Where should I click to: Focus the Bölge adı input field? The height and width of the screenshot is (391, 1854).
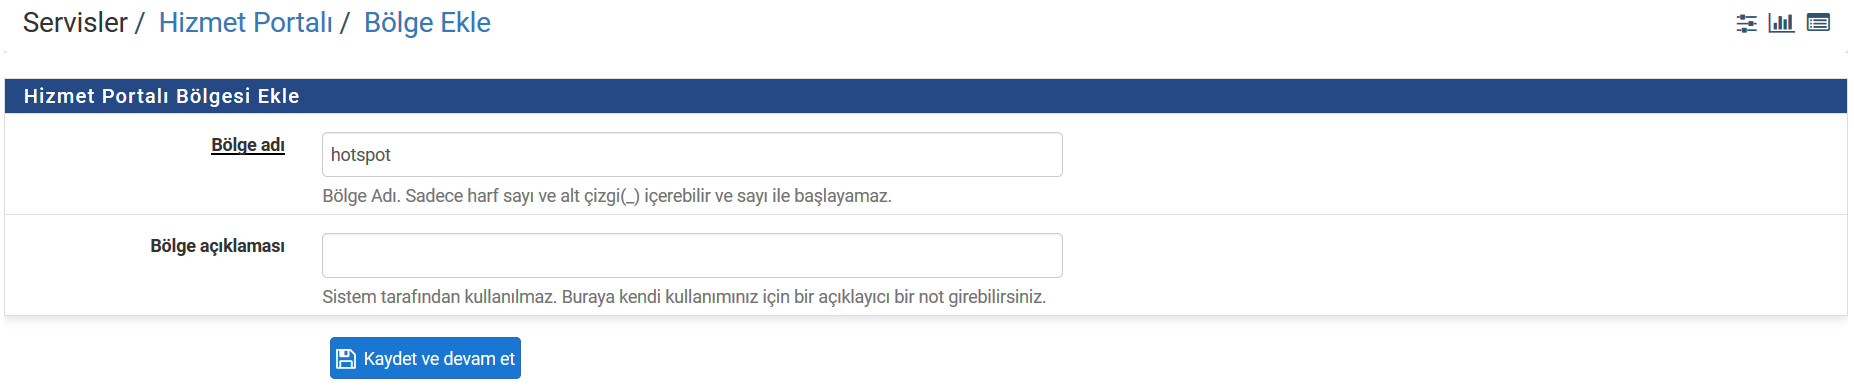[692, 155]
